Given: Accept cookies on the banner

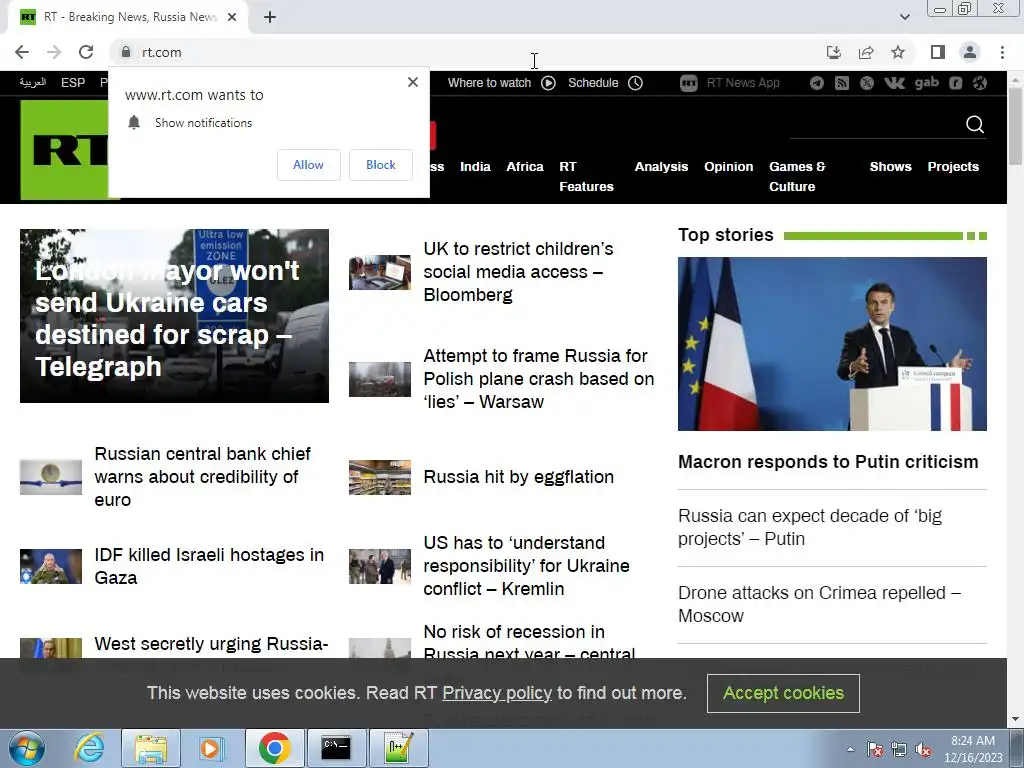Looking at the screenshot, I should tap(783, 693).
